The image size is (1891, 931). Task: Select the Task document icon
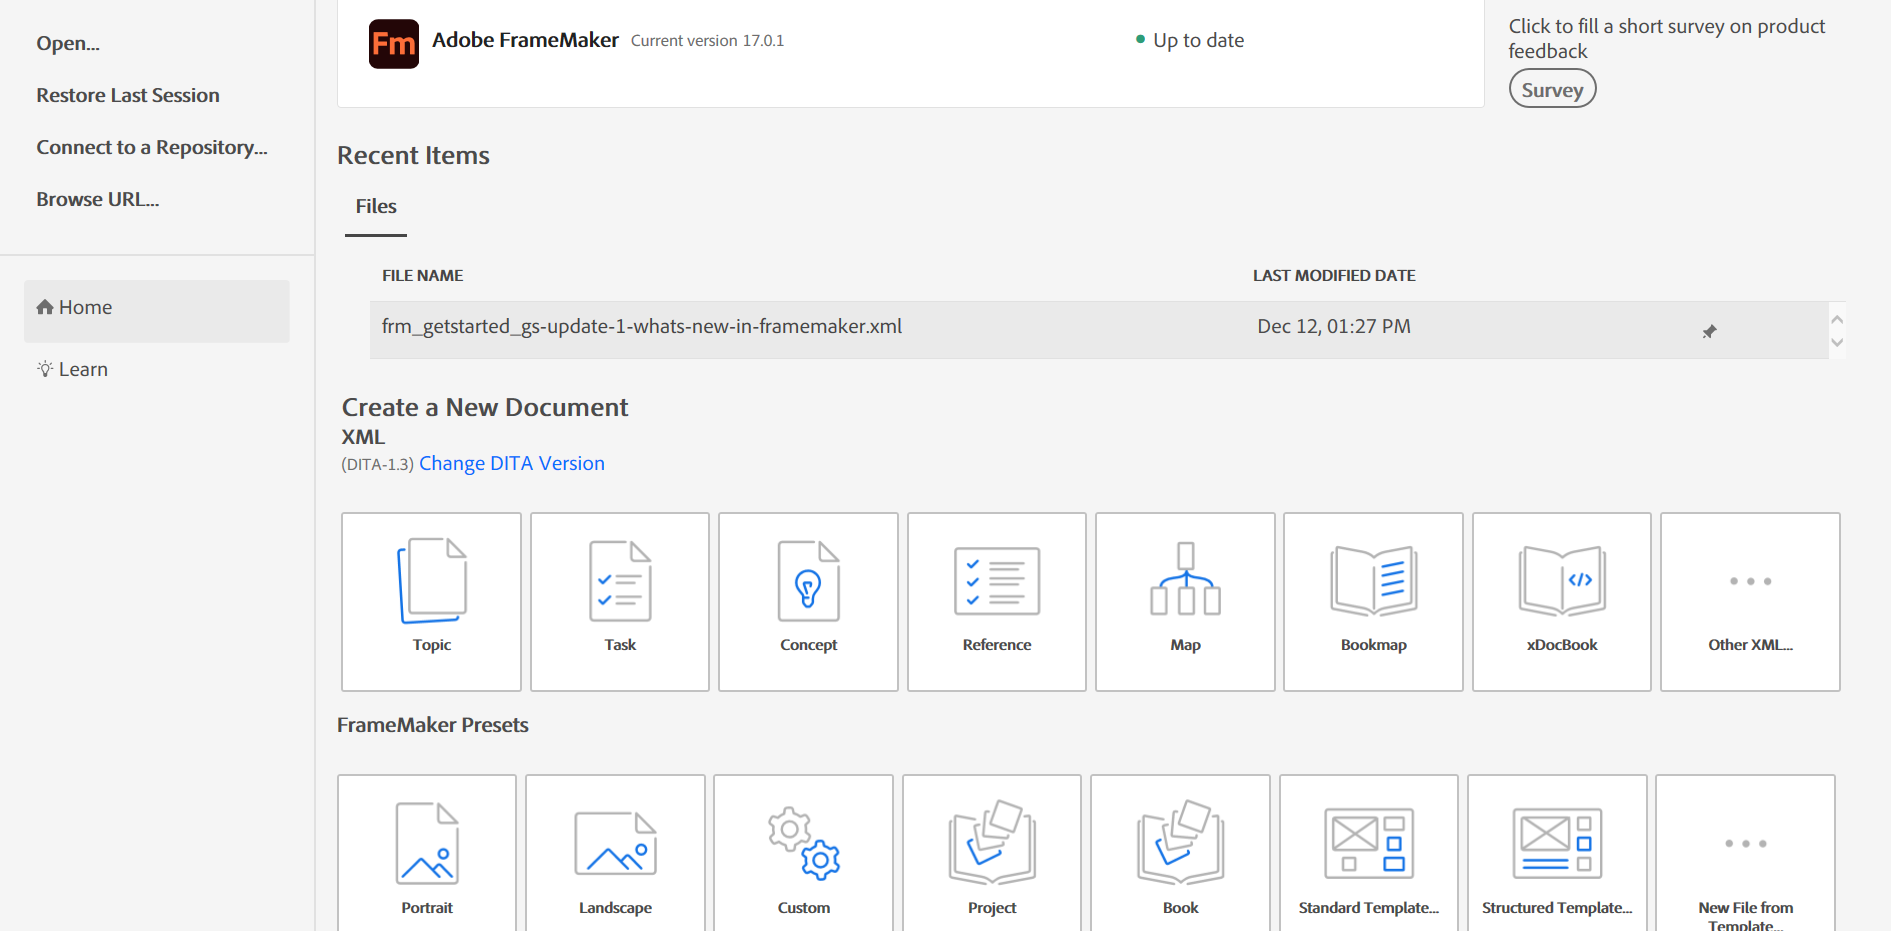click(x=619, y=601)
